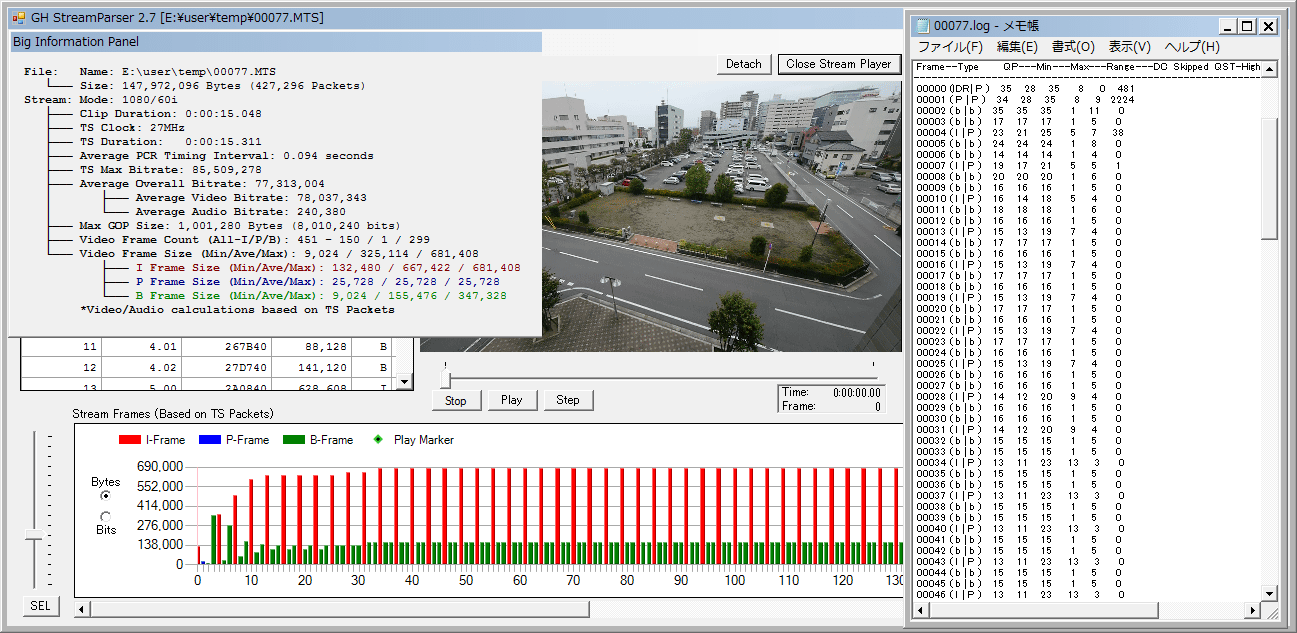Click the Notepad icon beside 00077.log
This screenshot has height=633, width=1297.
pos(922,26)
